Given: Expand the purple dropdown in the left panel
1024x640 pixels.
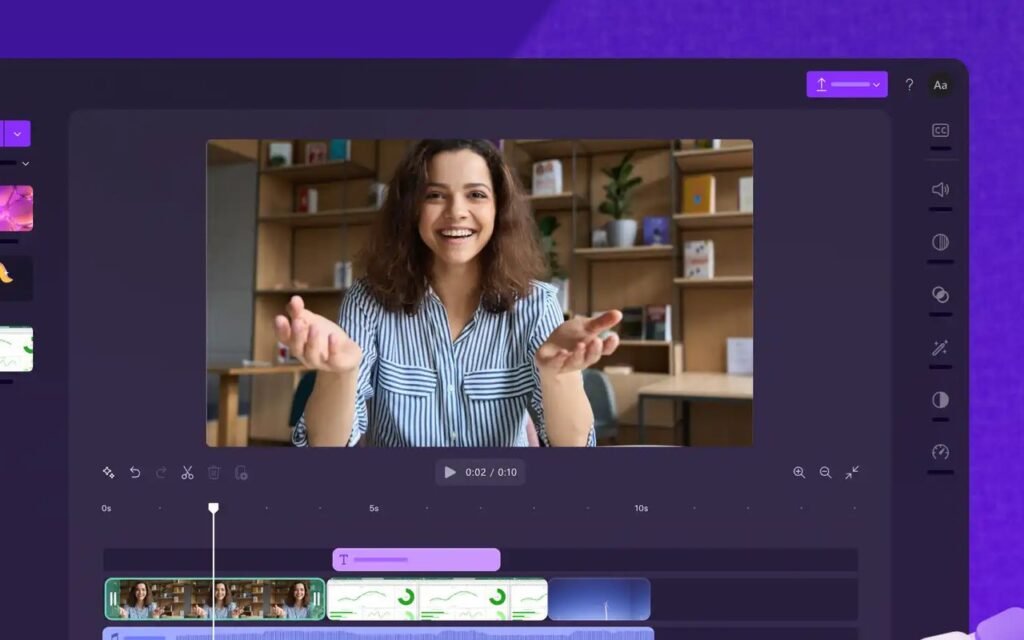Looking at the screenshot, I should [x=17, y=134].
